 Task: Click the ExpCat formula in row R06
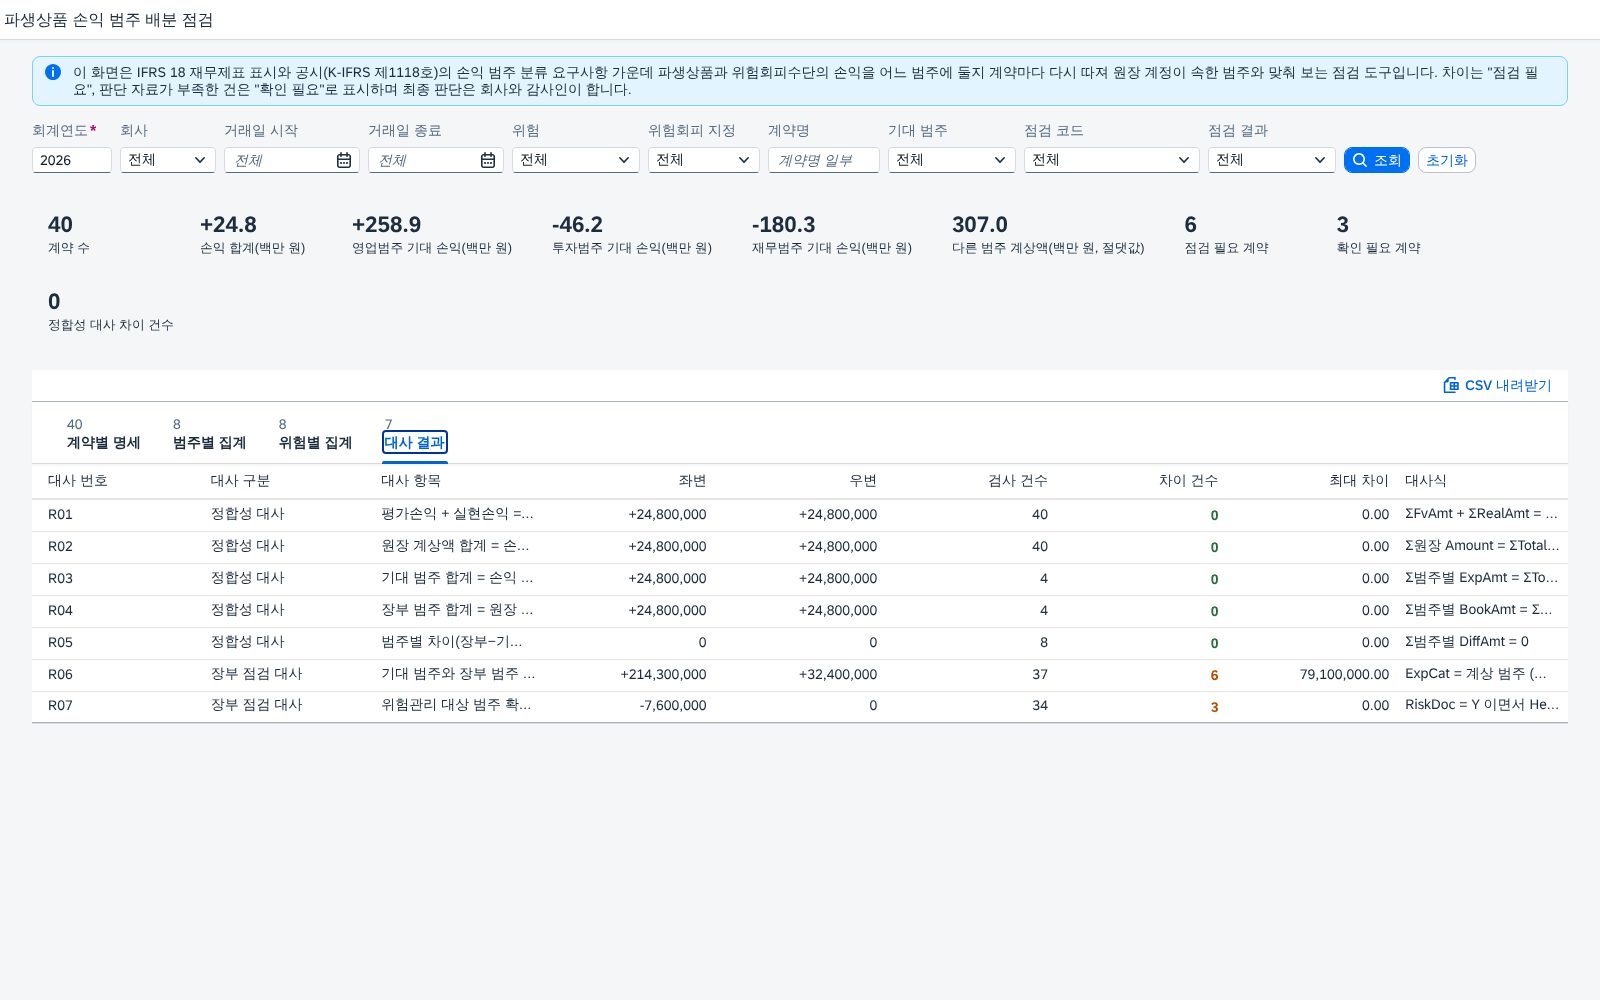pyautogui.click(x=1476, y=674)
